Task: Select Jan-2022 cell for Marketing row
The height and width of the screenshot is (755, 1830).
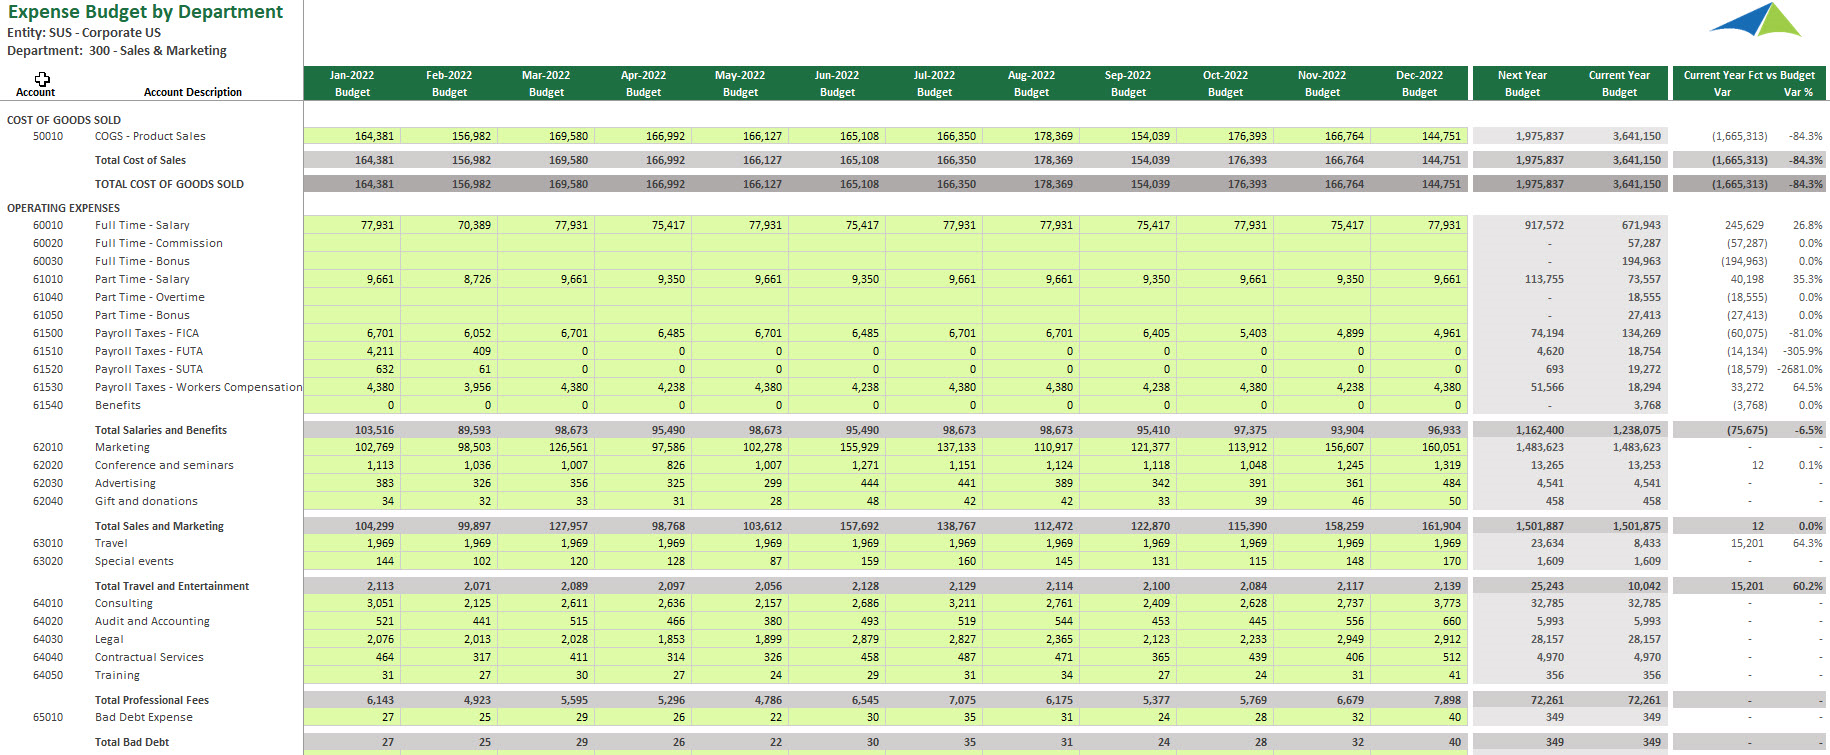Action: point(352,447)
